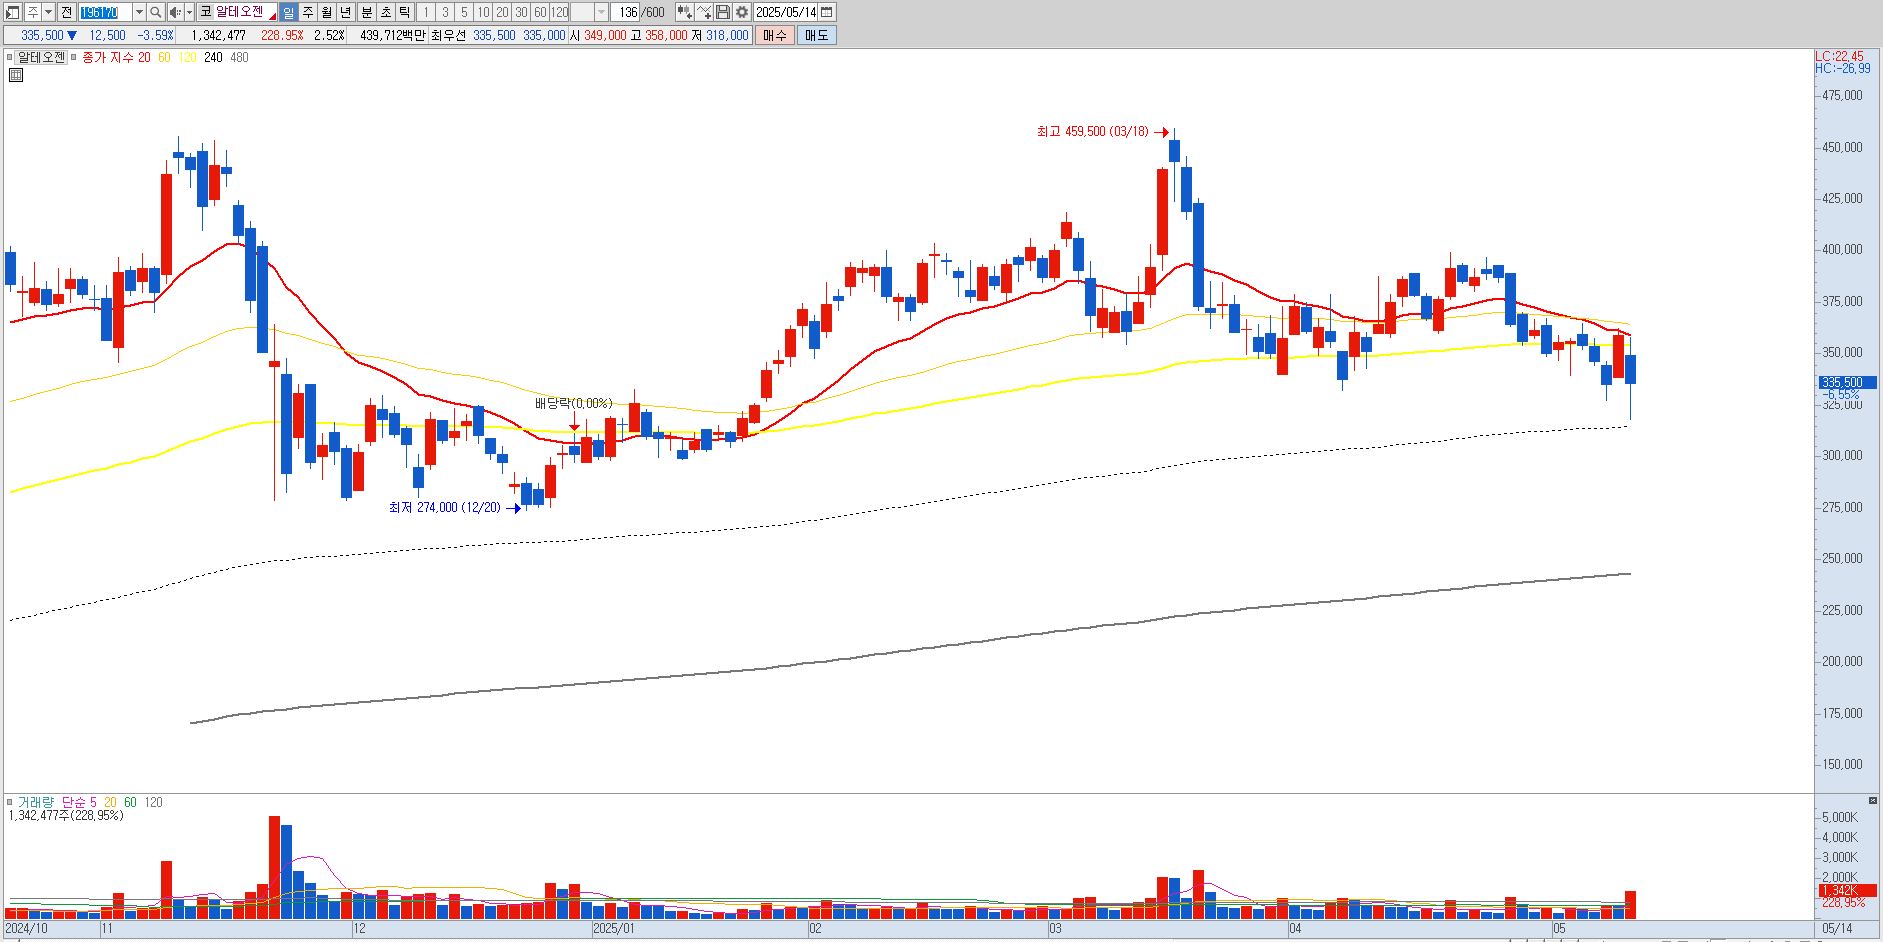Switch to the second (초) chart period
This screenshot has width=1883, height=942.
(385, 12)
